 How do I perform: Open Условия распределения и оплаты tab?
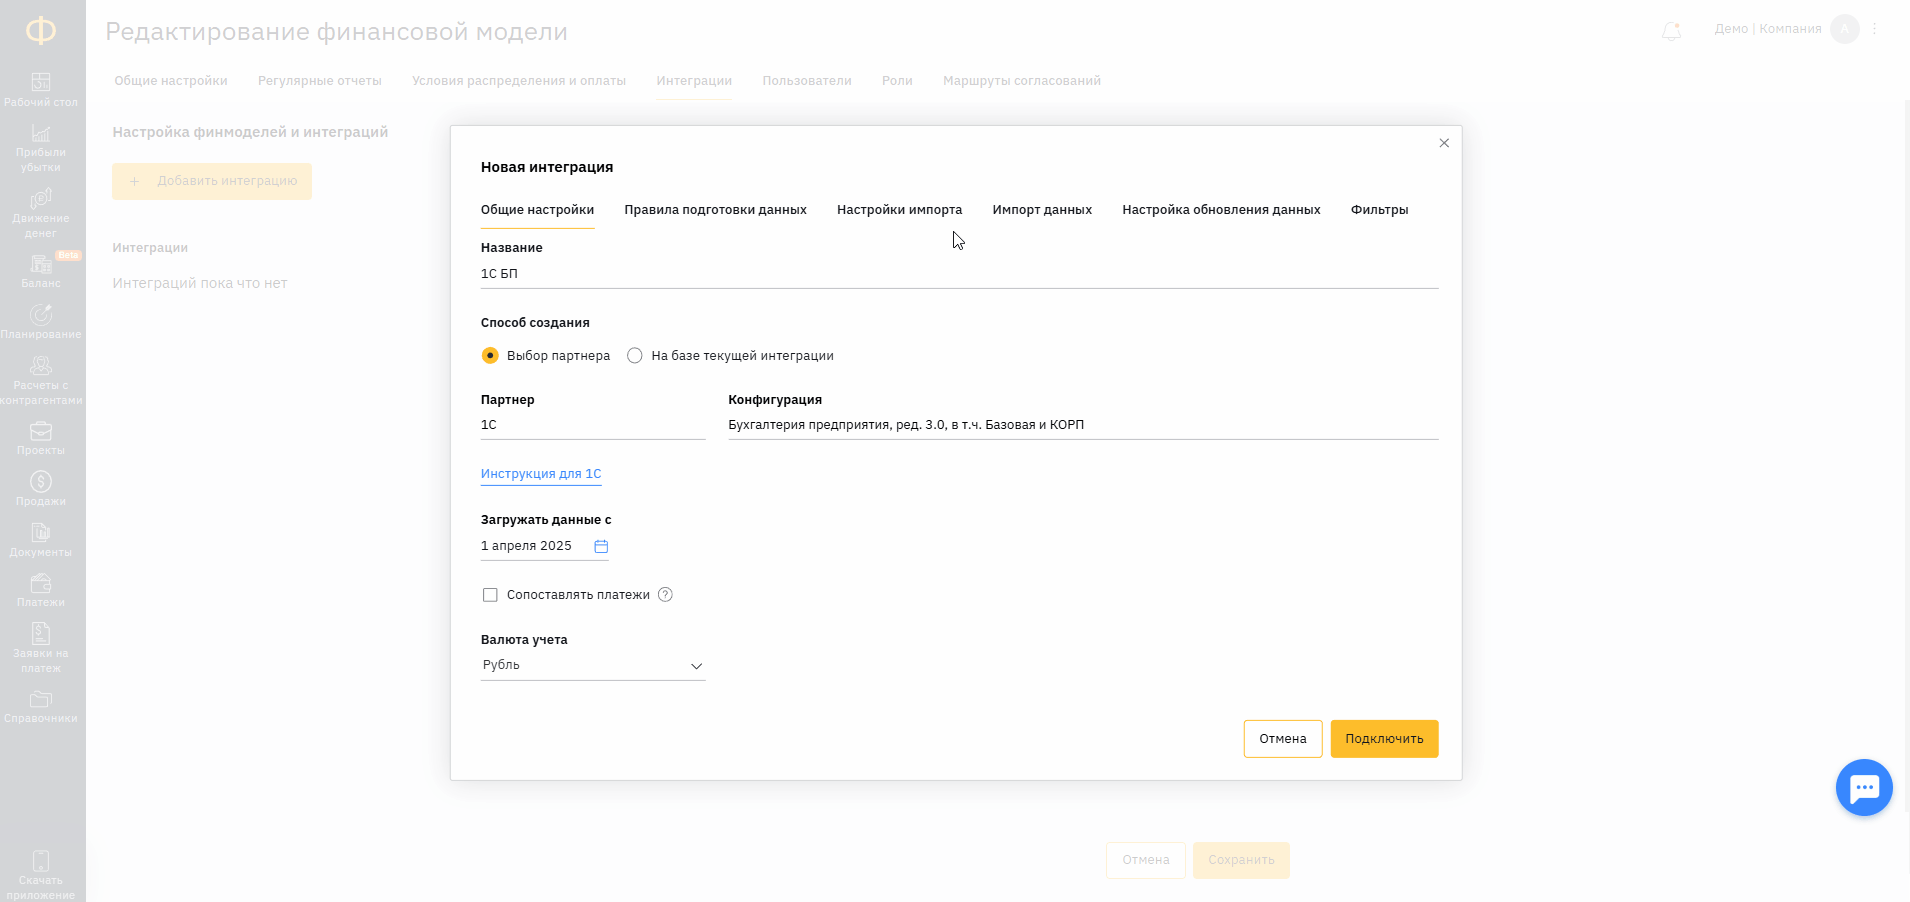(x=519, y=81)
